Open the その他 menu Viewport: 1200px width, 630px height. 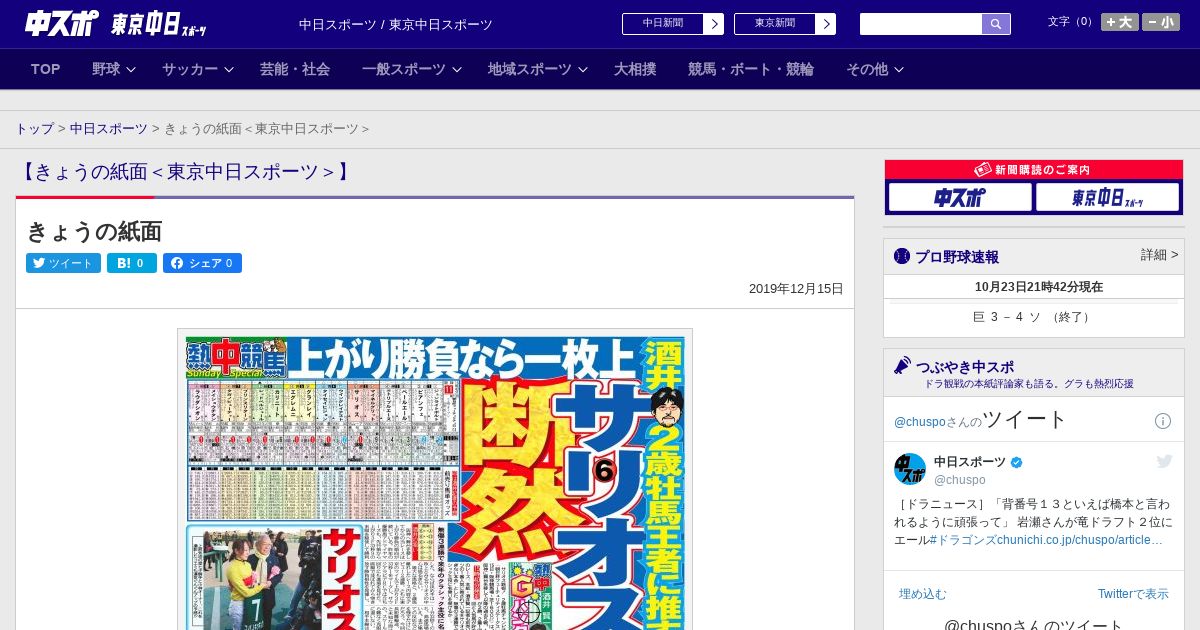pos(867,69)
